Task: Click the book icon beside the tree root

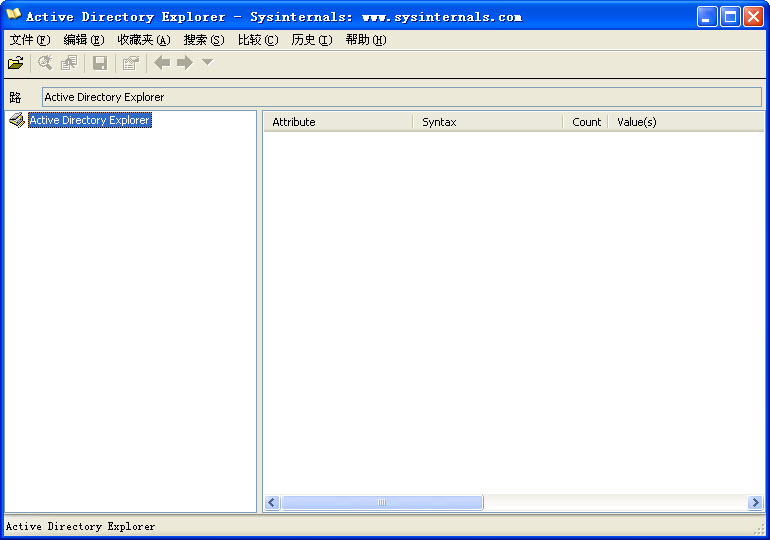Action: [x=16, y=120]
